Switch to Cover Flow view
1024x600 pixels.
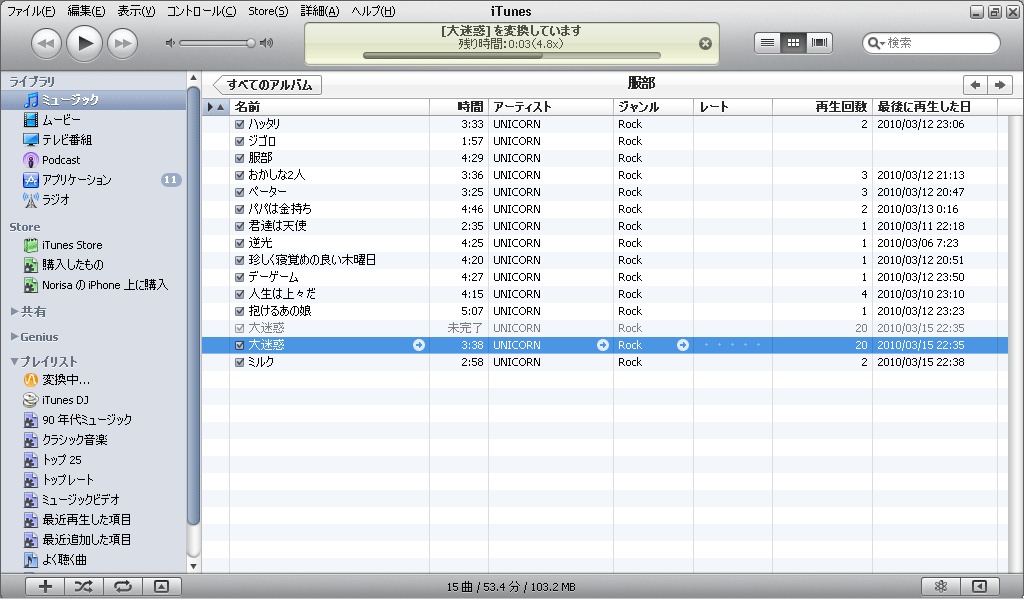(820, 43)
